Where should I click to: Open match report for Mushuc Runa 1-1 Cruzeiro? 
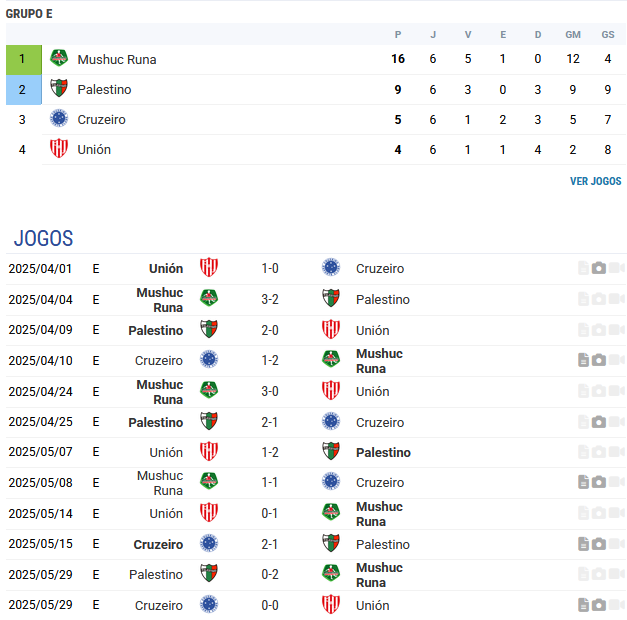tap(583, 482)
